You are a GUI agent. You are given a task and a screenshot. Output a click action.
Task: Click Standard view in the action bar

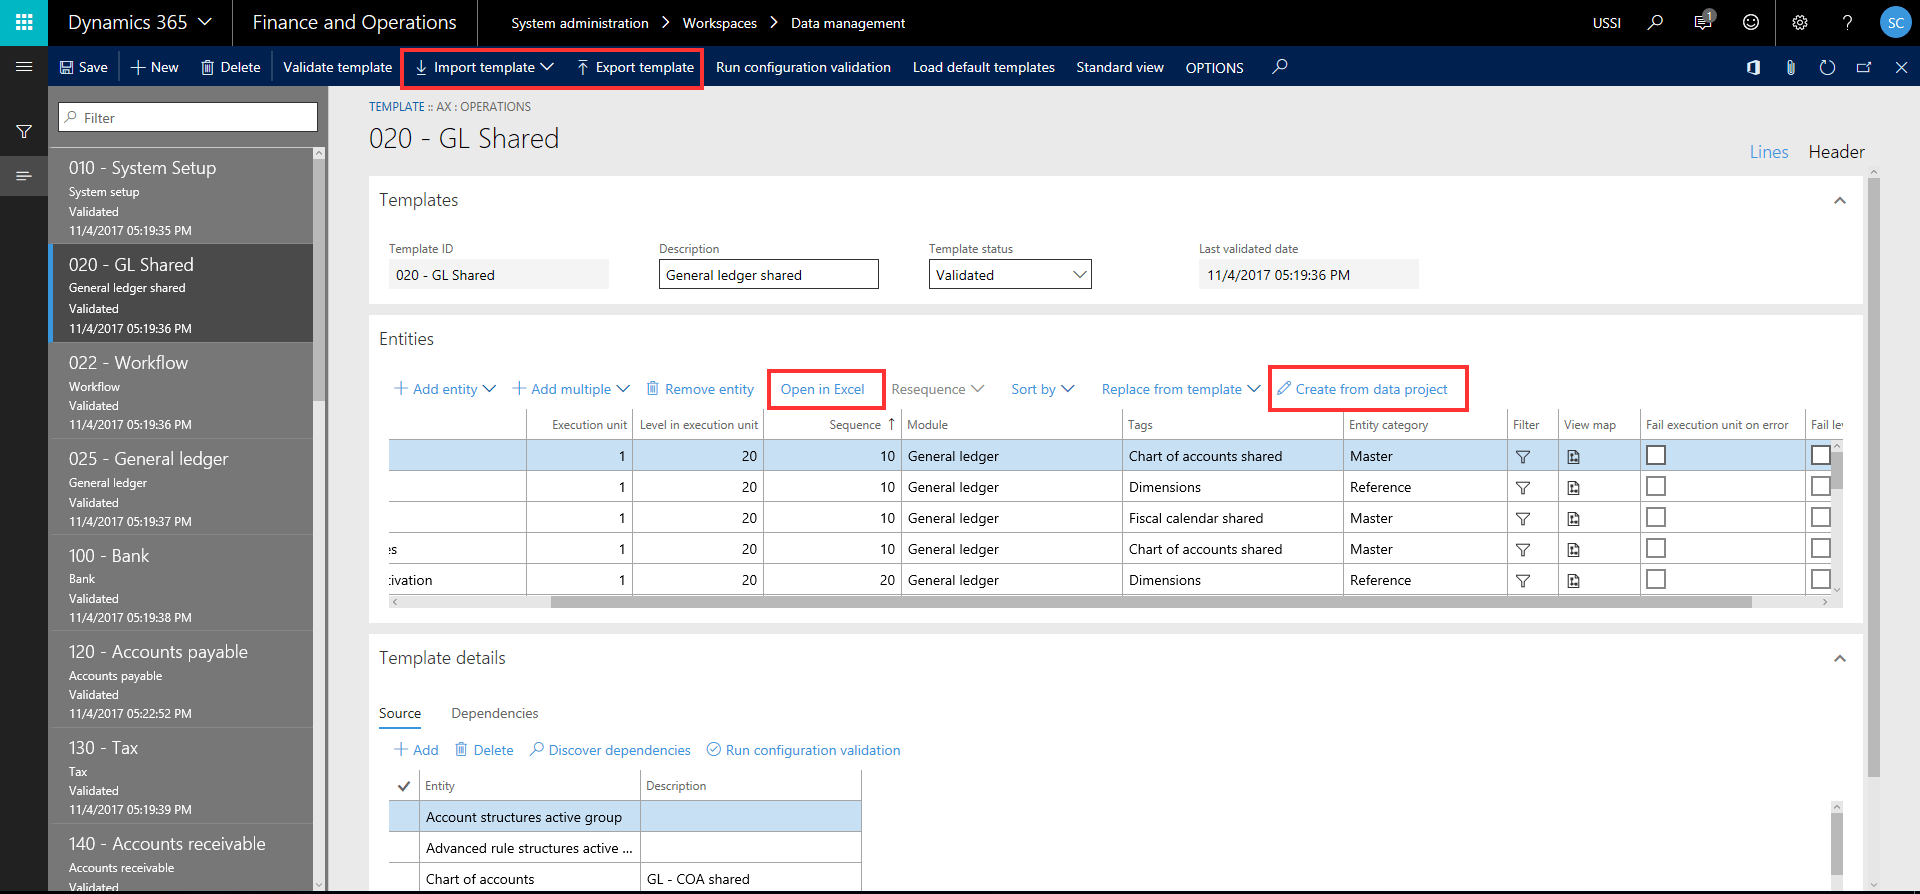(1120, 67)
